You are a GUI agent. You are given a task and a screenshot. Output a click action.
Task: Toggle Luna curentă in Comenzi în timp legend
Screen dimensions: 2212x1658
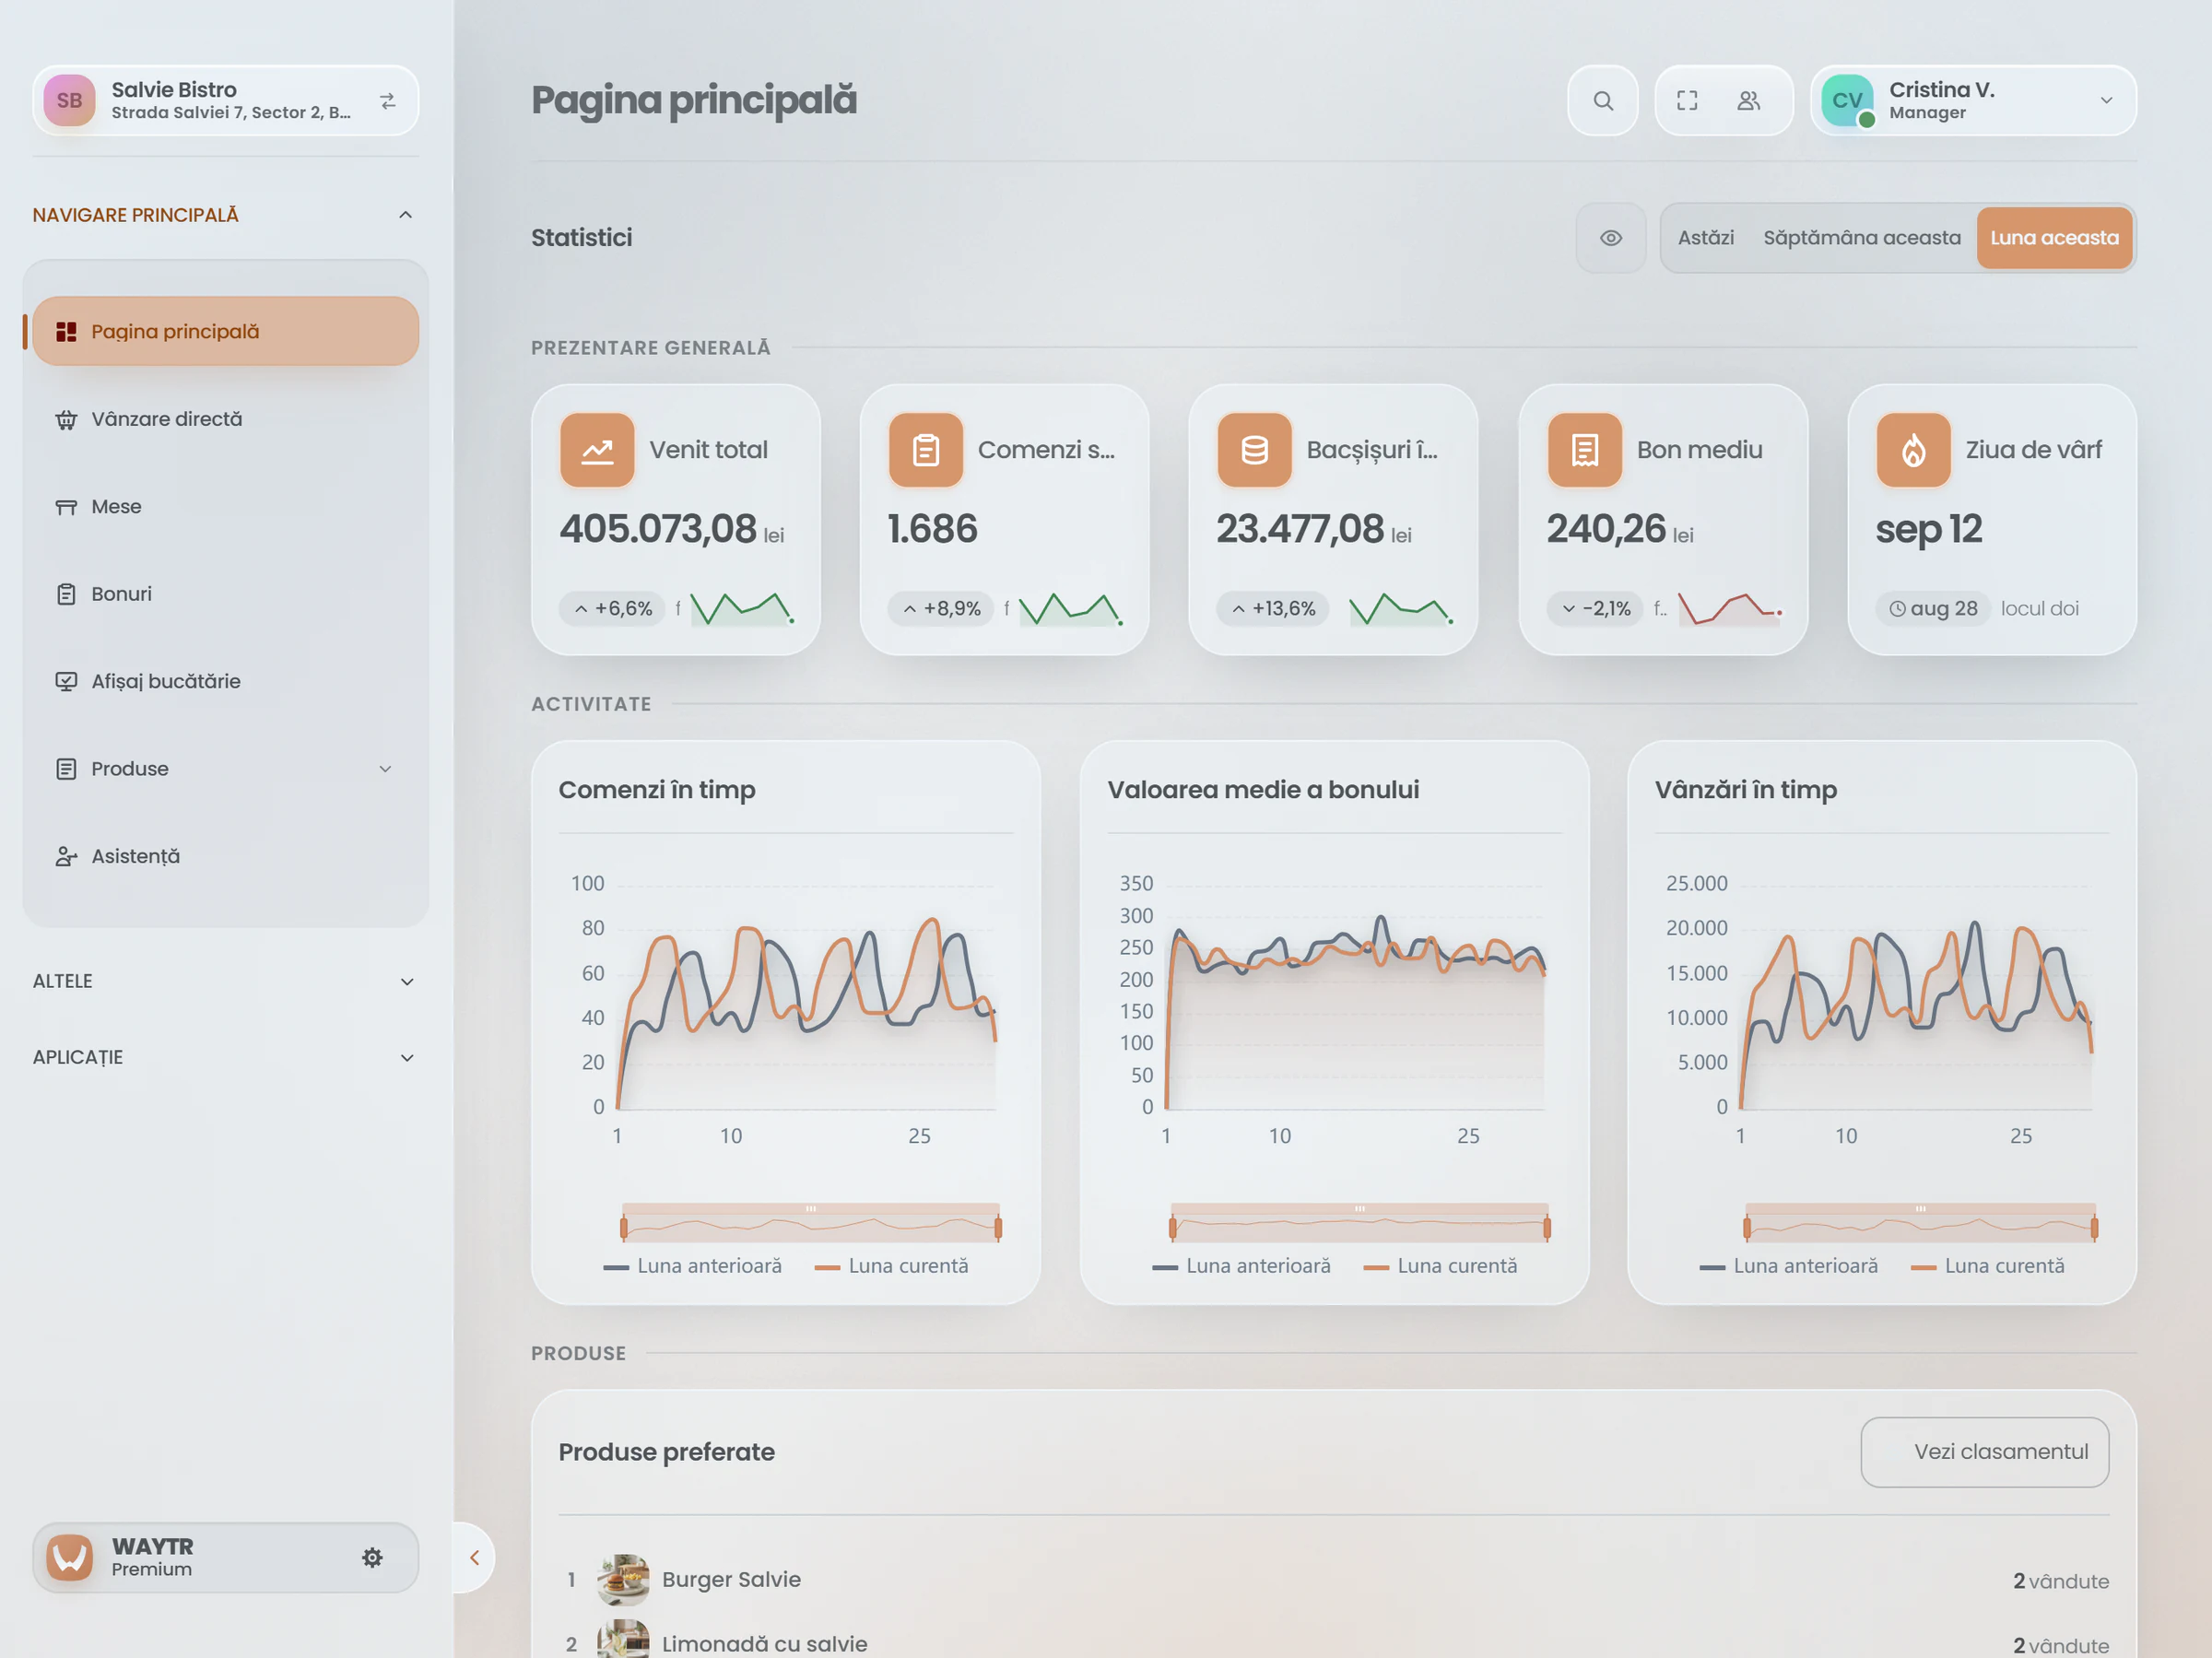pos(892,1266)
